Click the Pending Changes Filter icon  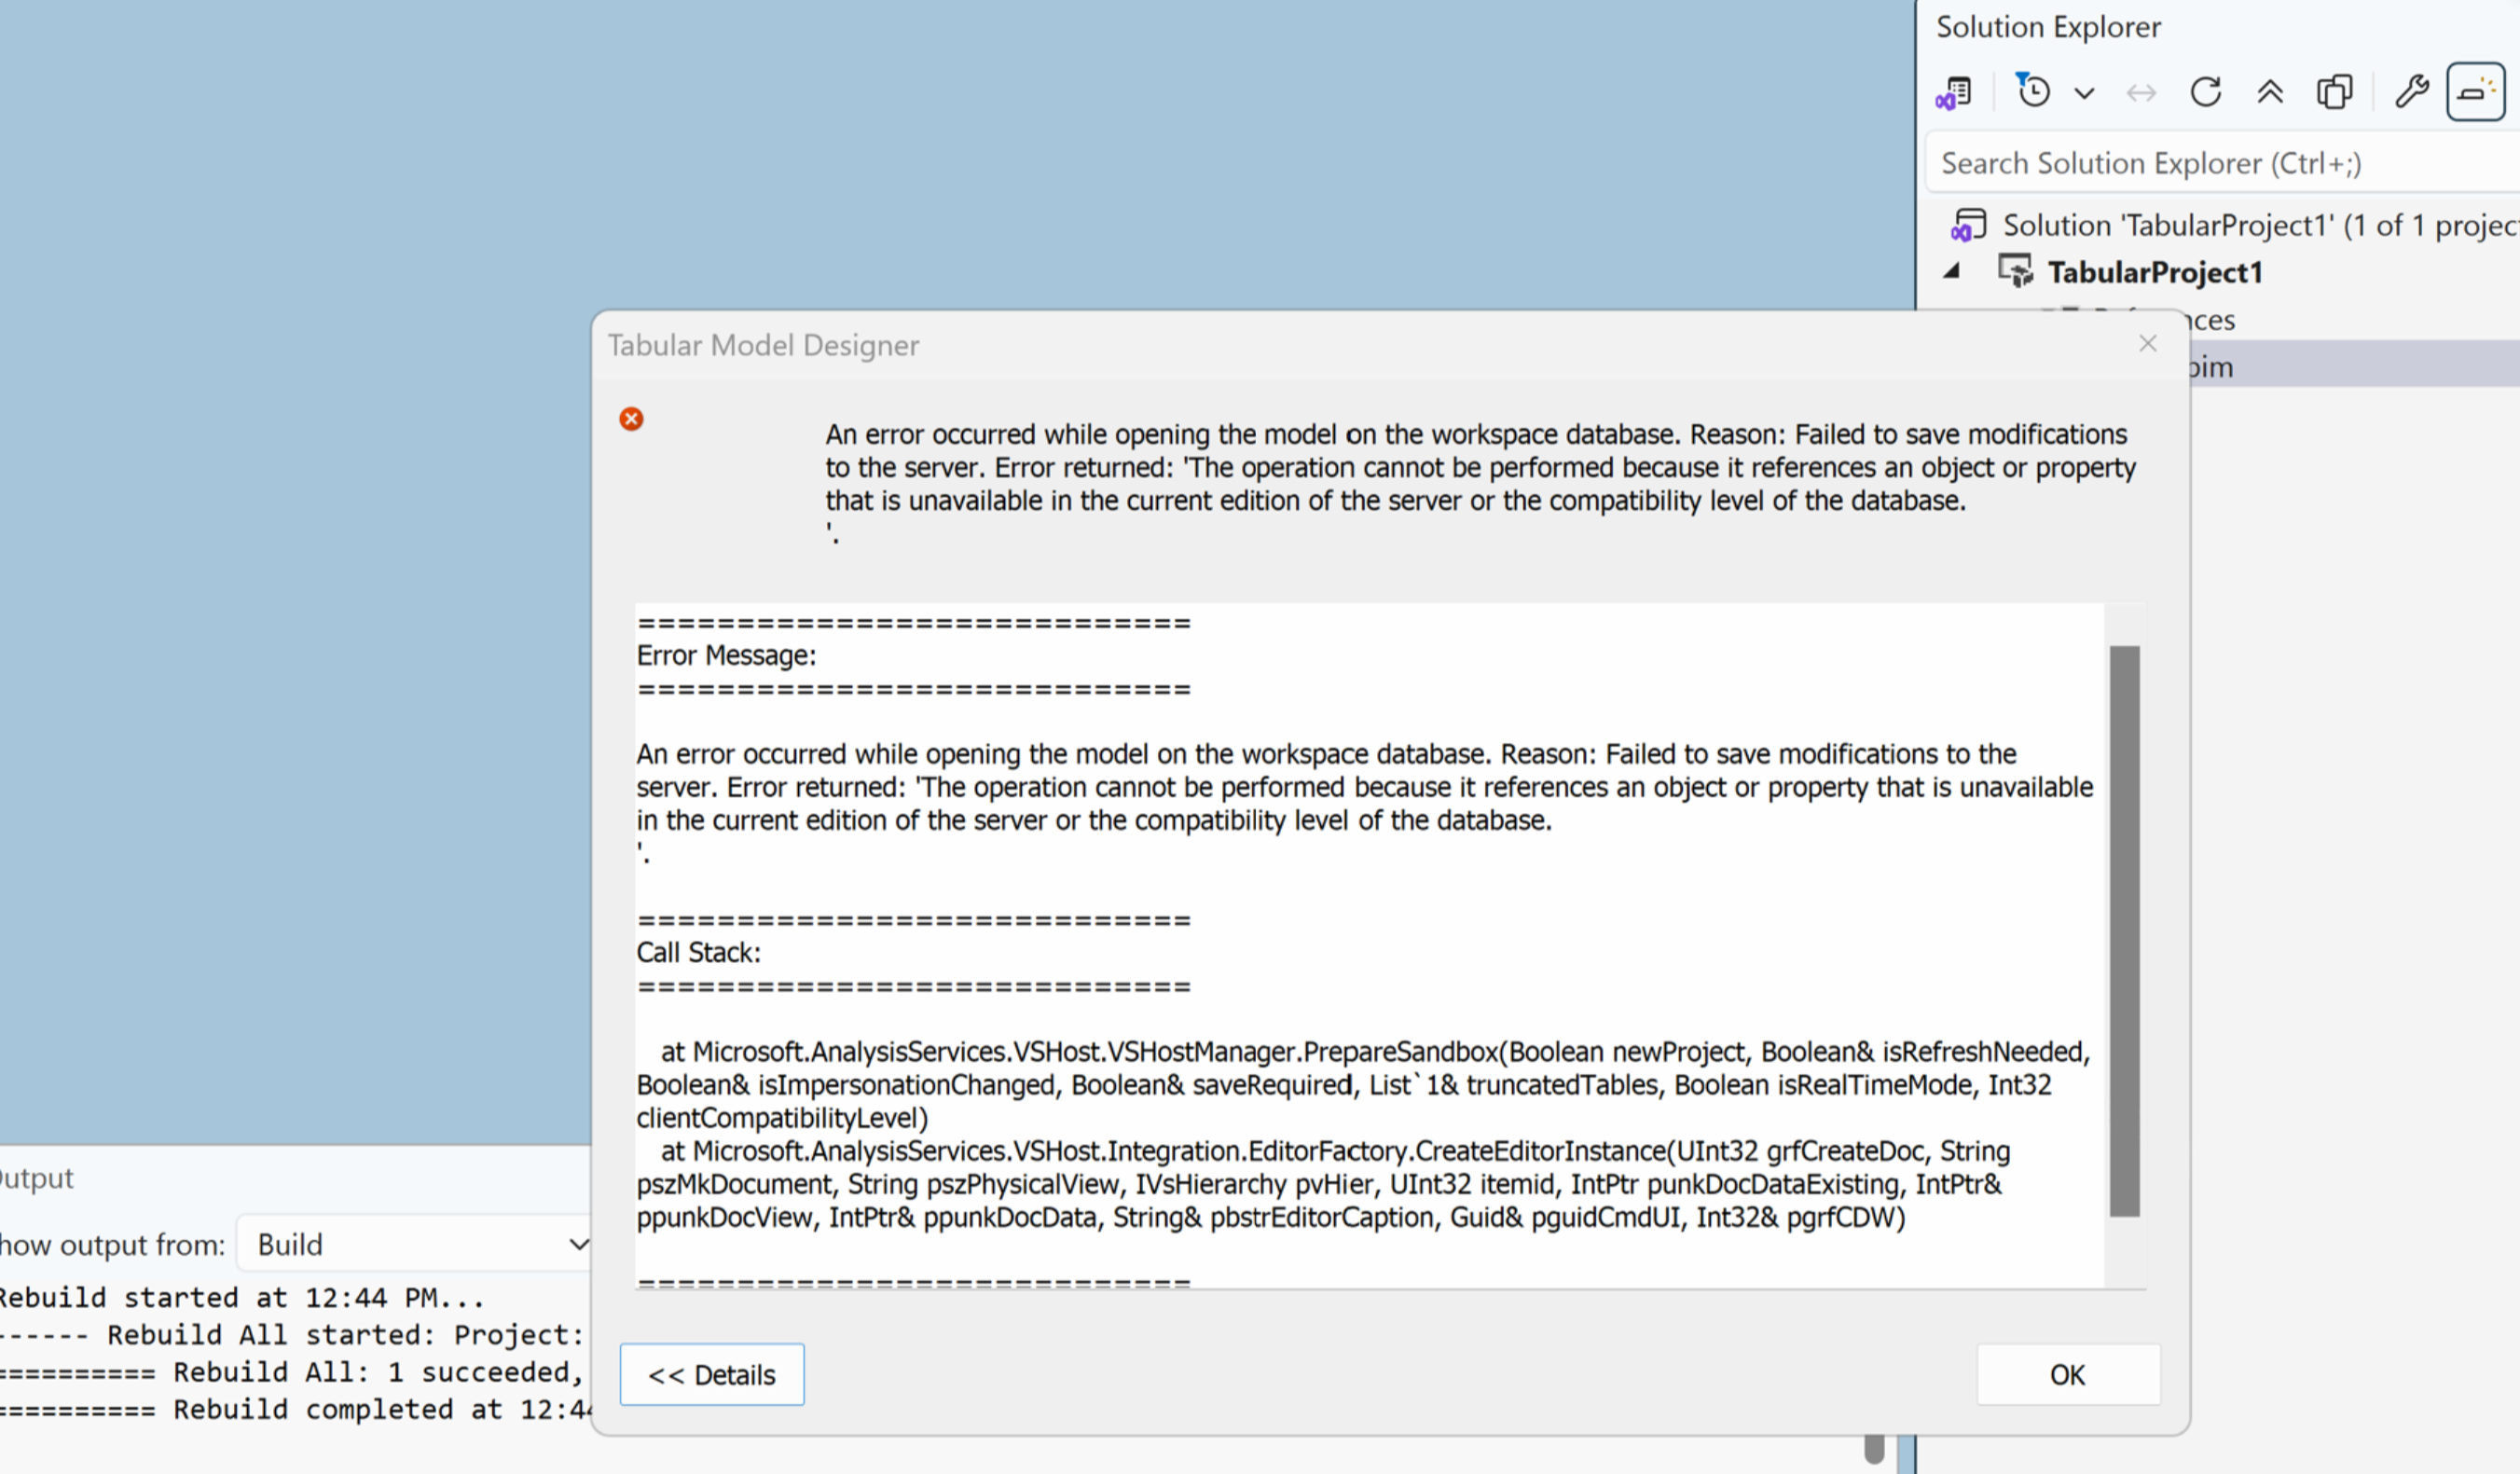pyautogui.click(x=2033, y=92)
